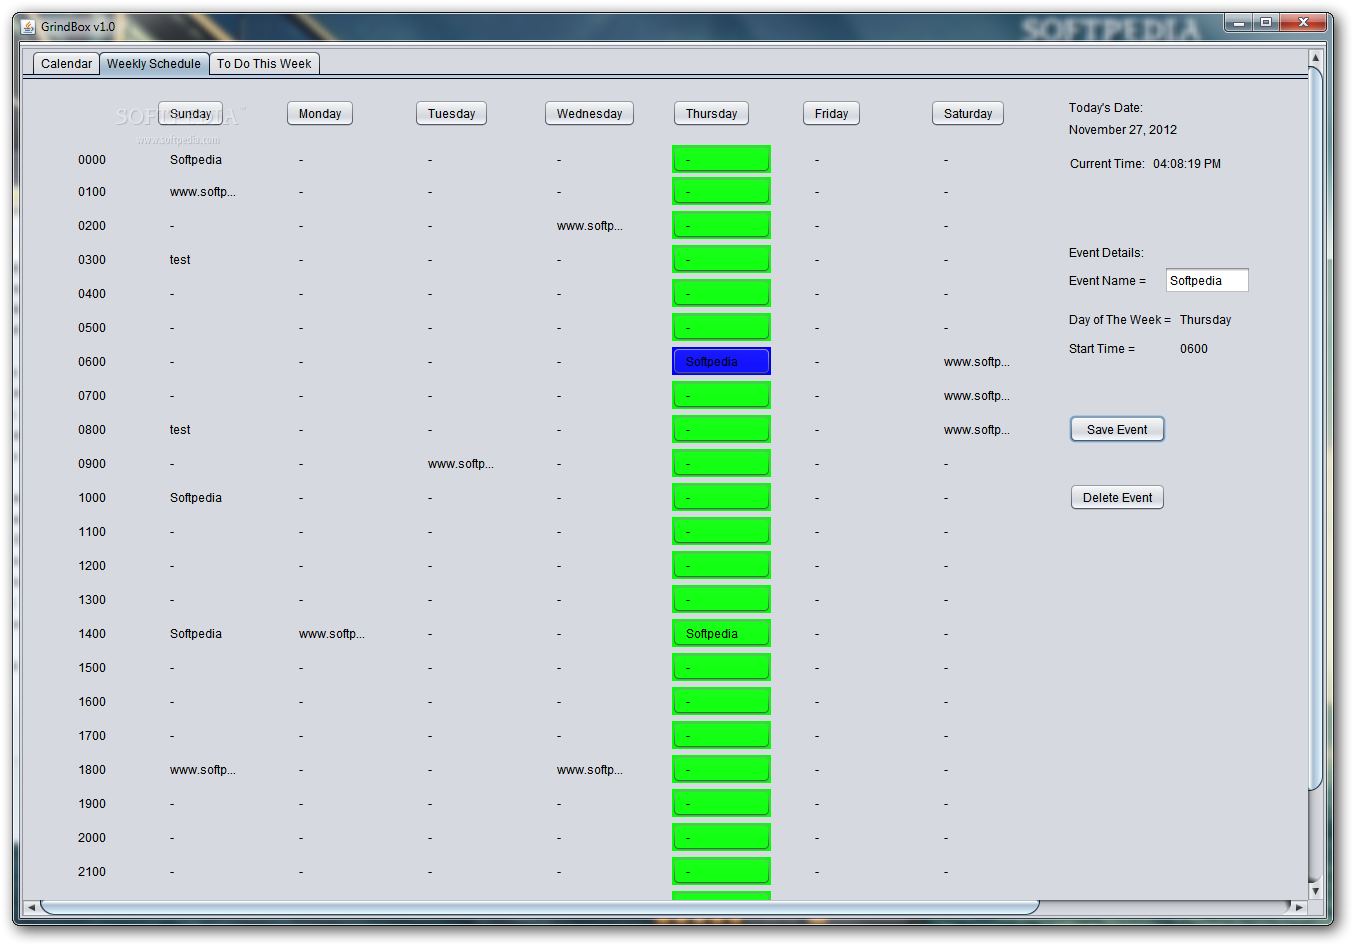Screen dimensions: 1354x946
Task: Maximize the GrindBox window
Action: [1266, 22]
